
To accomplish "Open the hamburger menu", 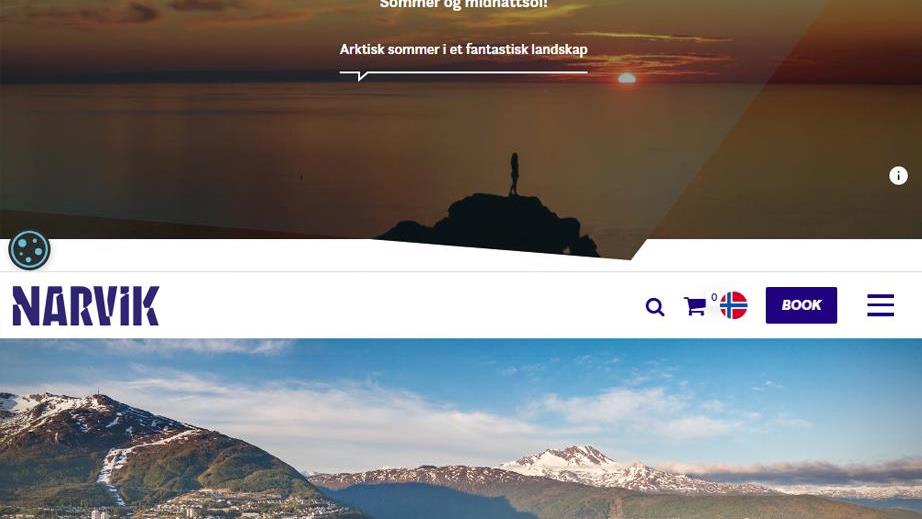I will pyautogui.click(x=880, y=305).
